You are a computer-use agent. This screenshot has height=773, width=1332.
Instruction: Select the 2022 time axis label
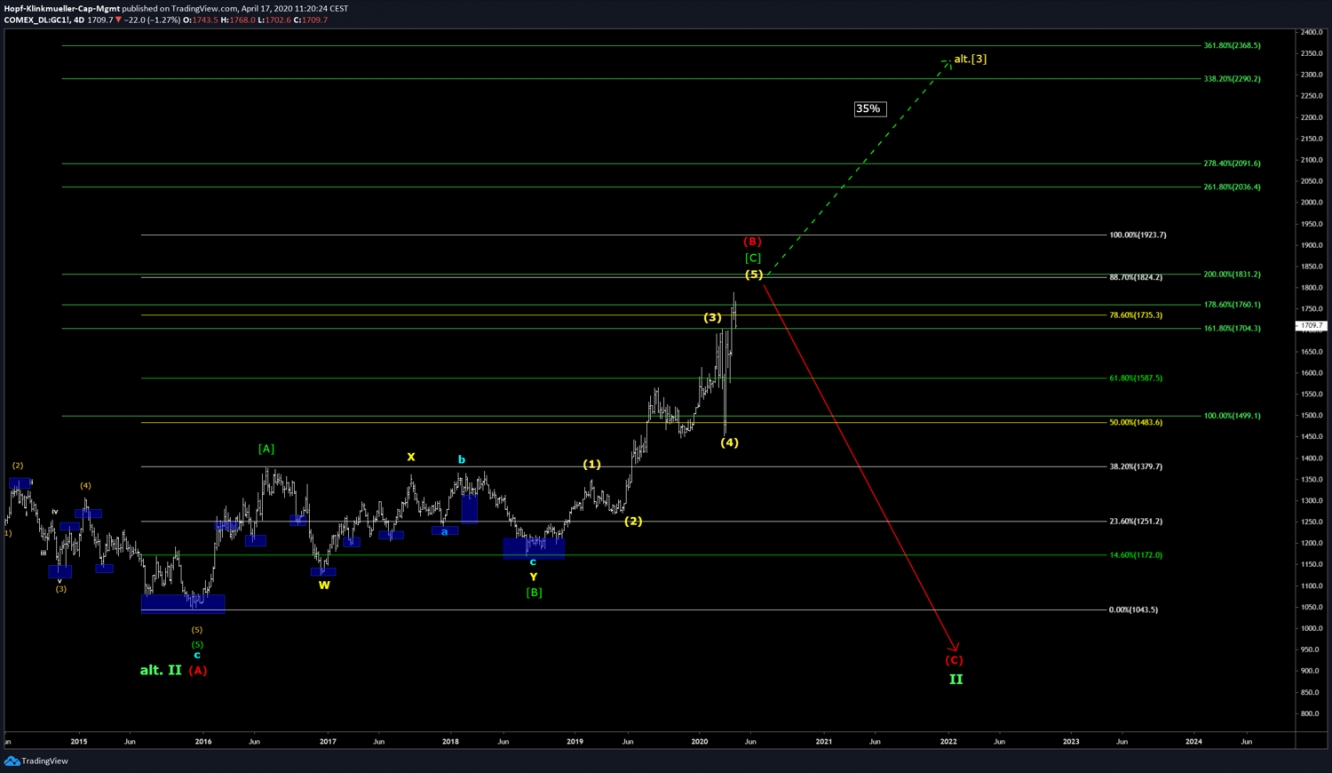click(948, 742)
